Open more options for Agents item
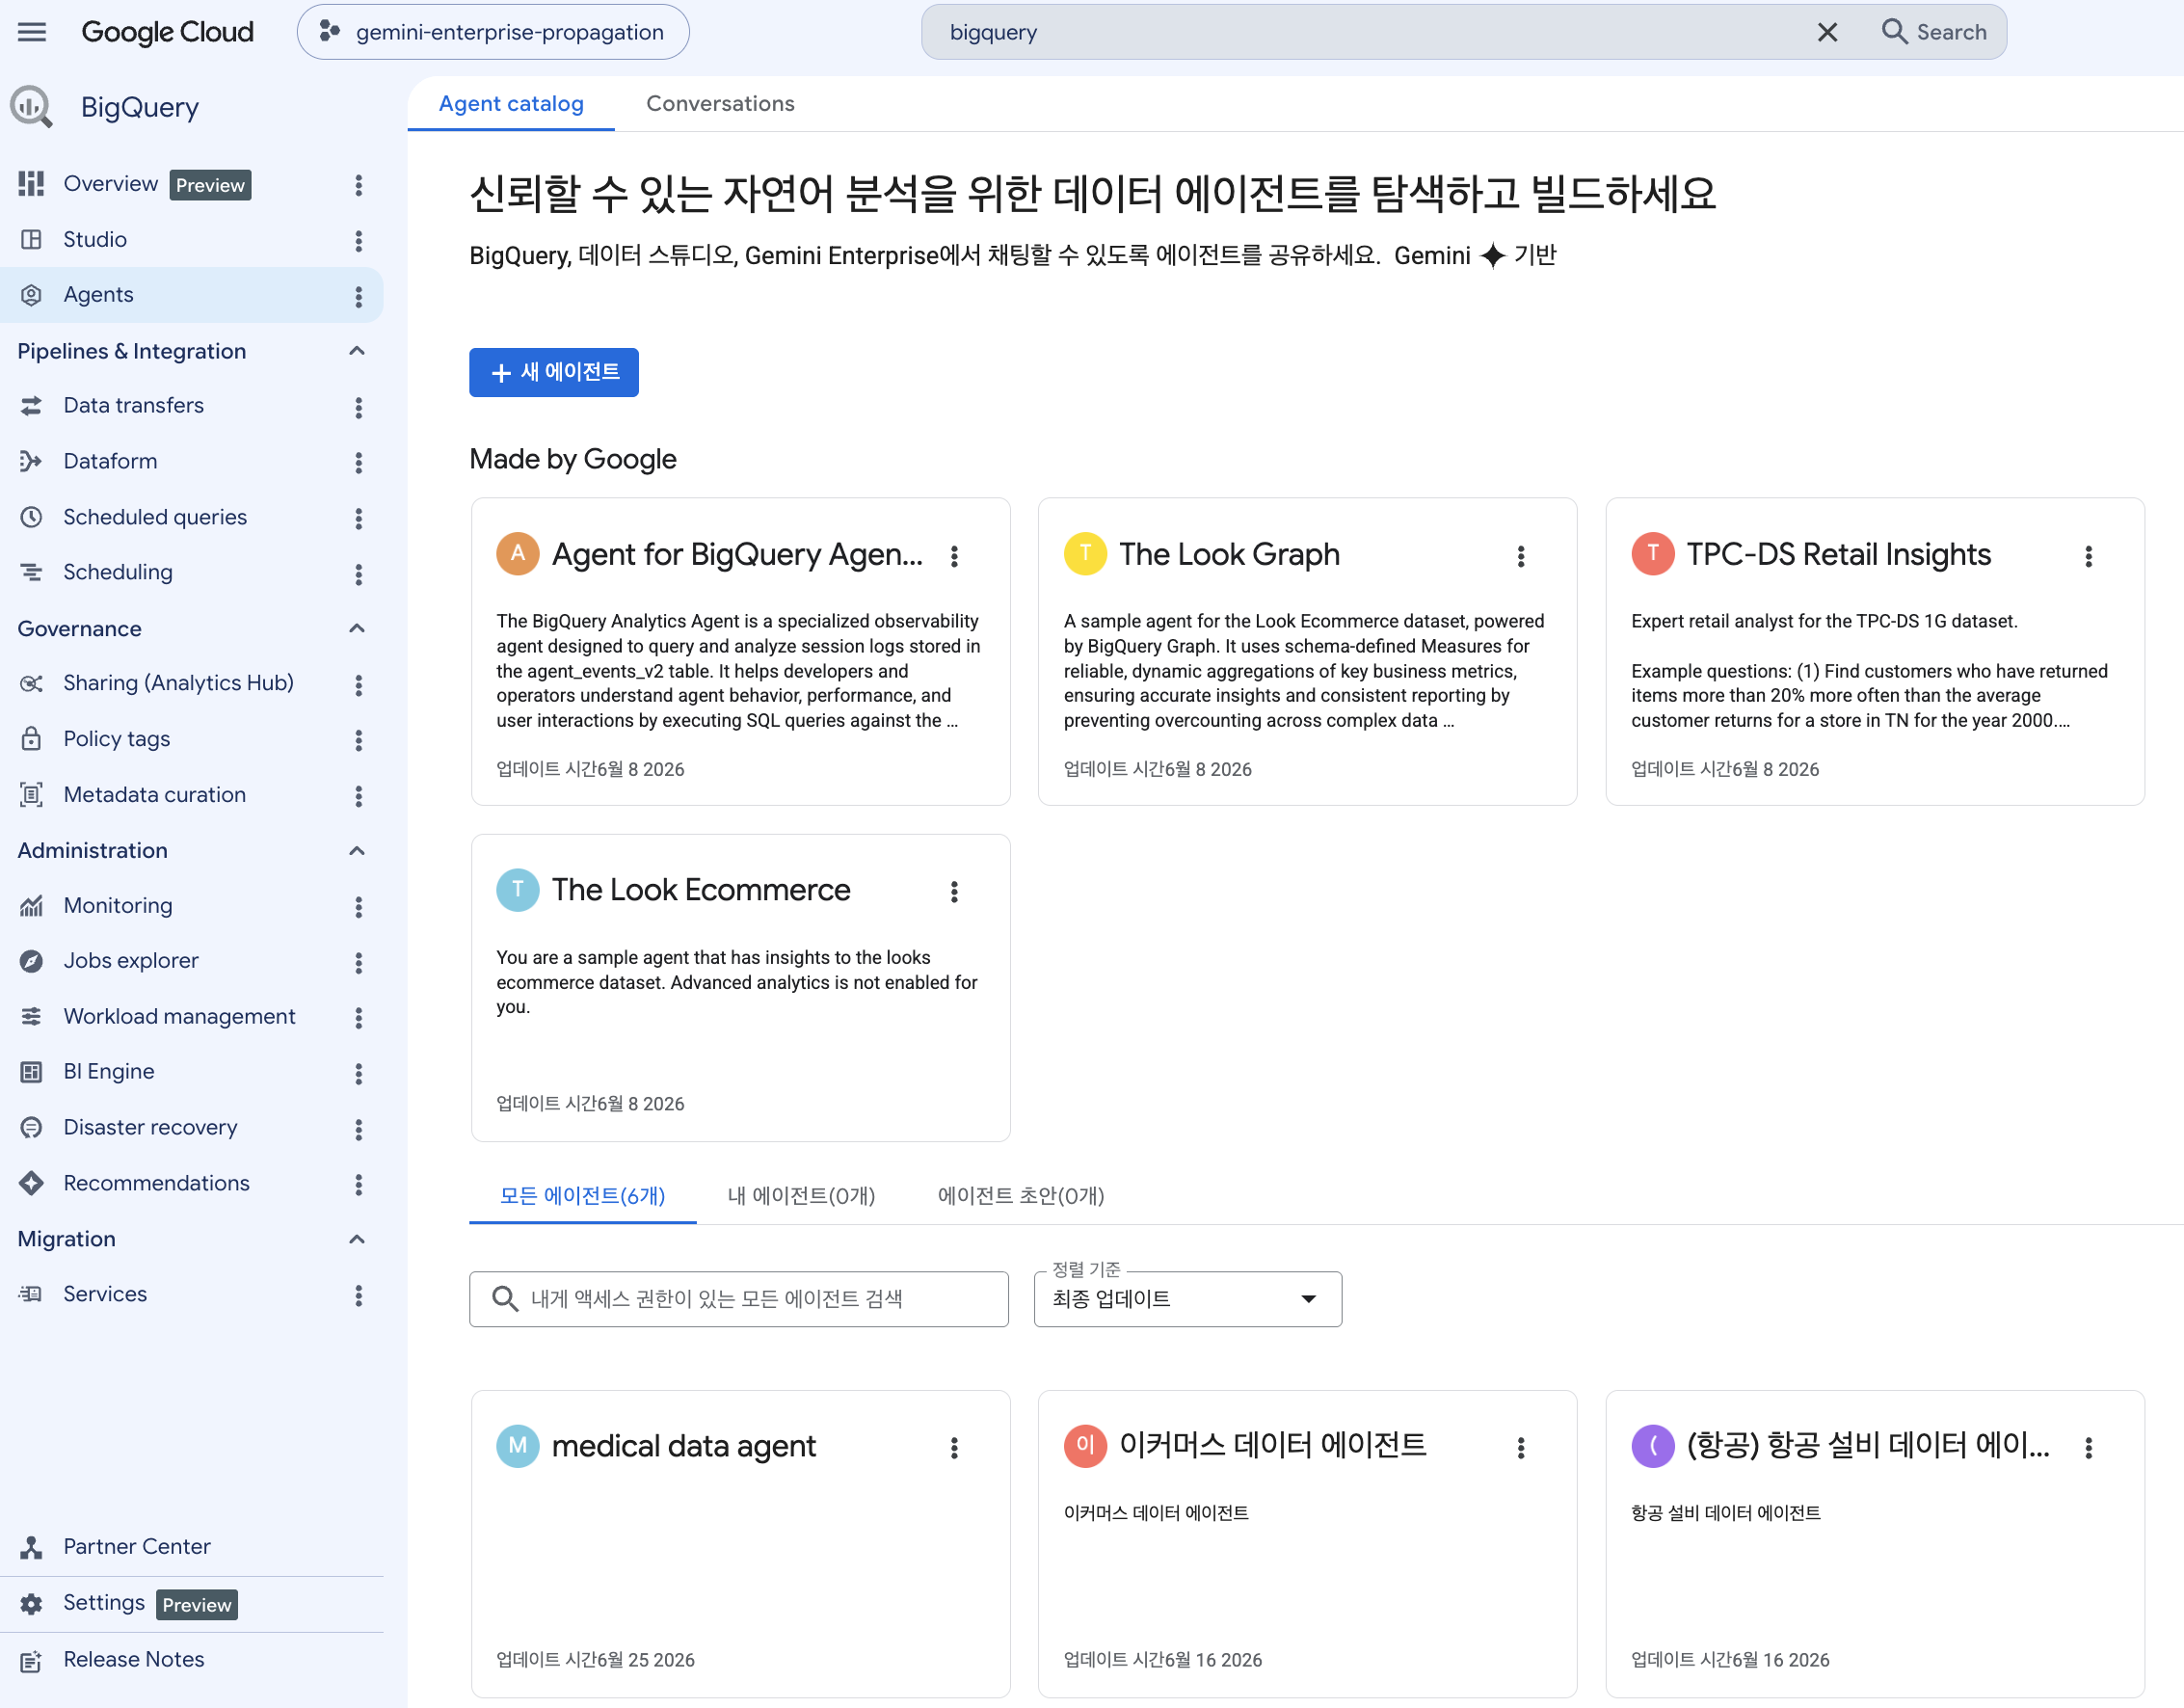 tap(358, 296)
